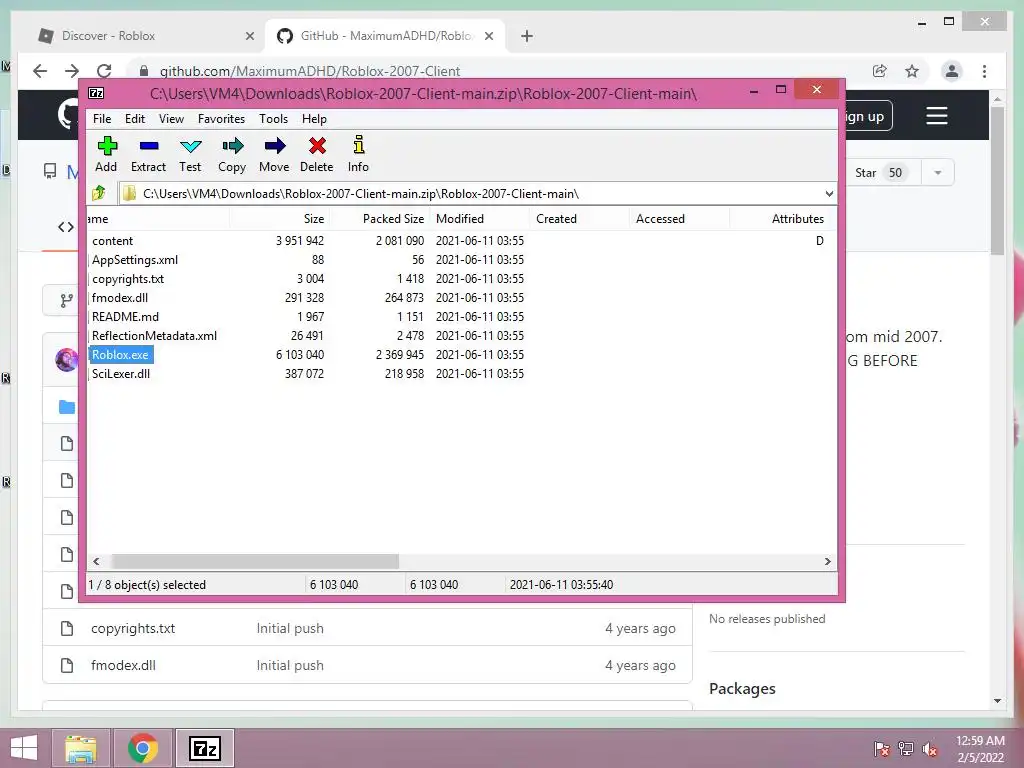The height and width of the screenshot is (768, 1024).
Task: Sort by Created column header
Action: click(x=580, y=219)
